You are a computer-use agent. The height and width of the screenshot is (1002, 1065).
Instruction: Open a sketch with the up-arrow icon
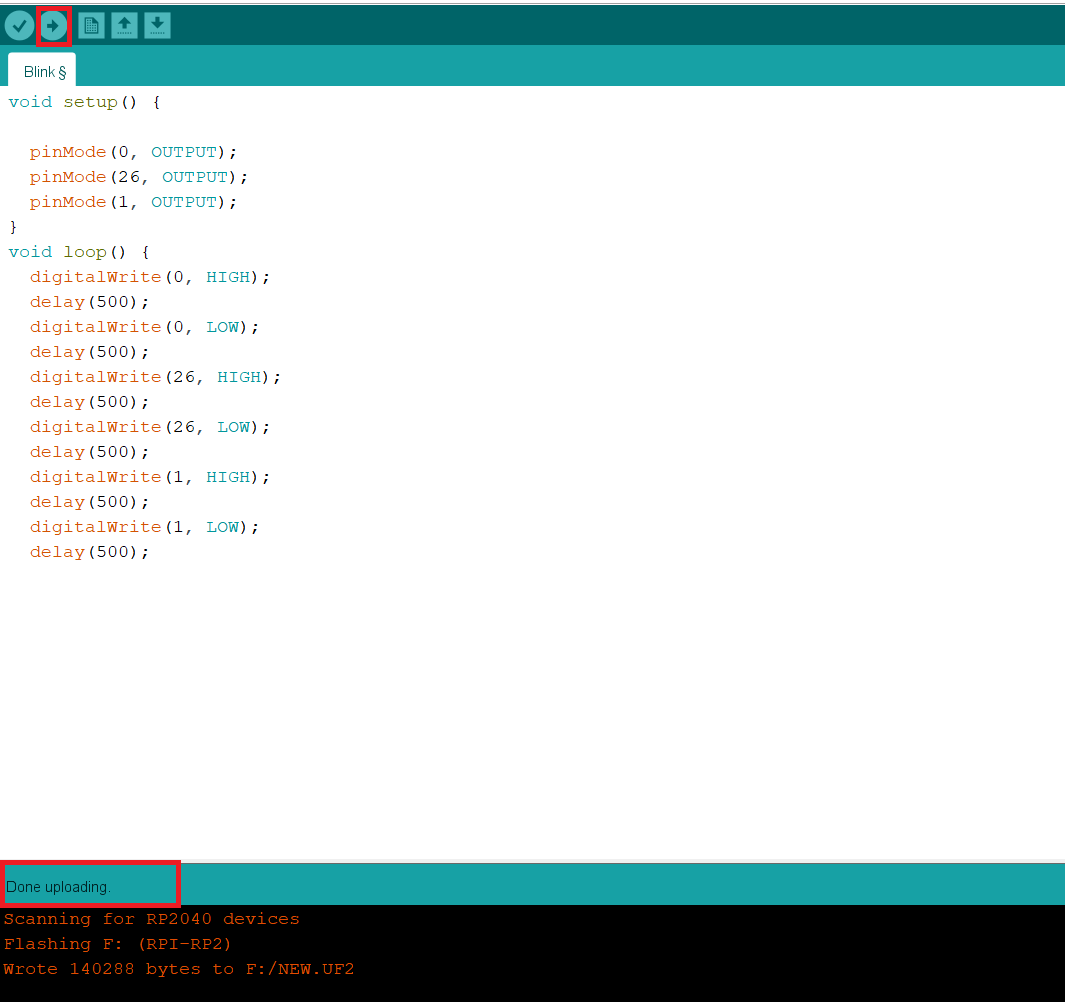click(x=124, y=26)
